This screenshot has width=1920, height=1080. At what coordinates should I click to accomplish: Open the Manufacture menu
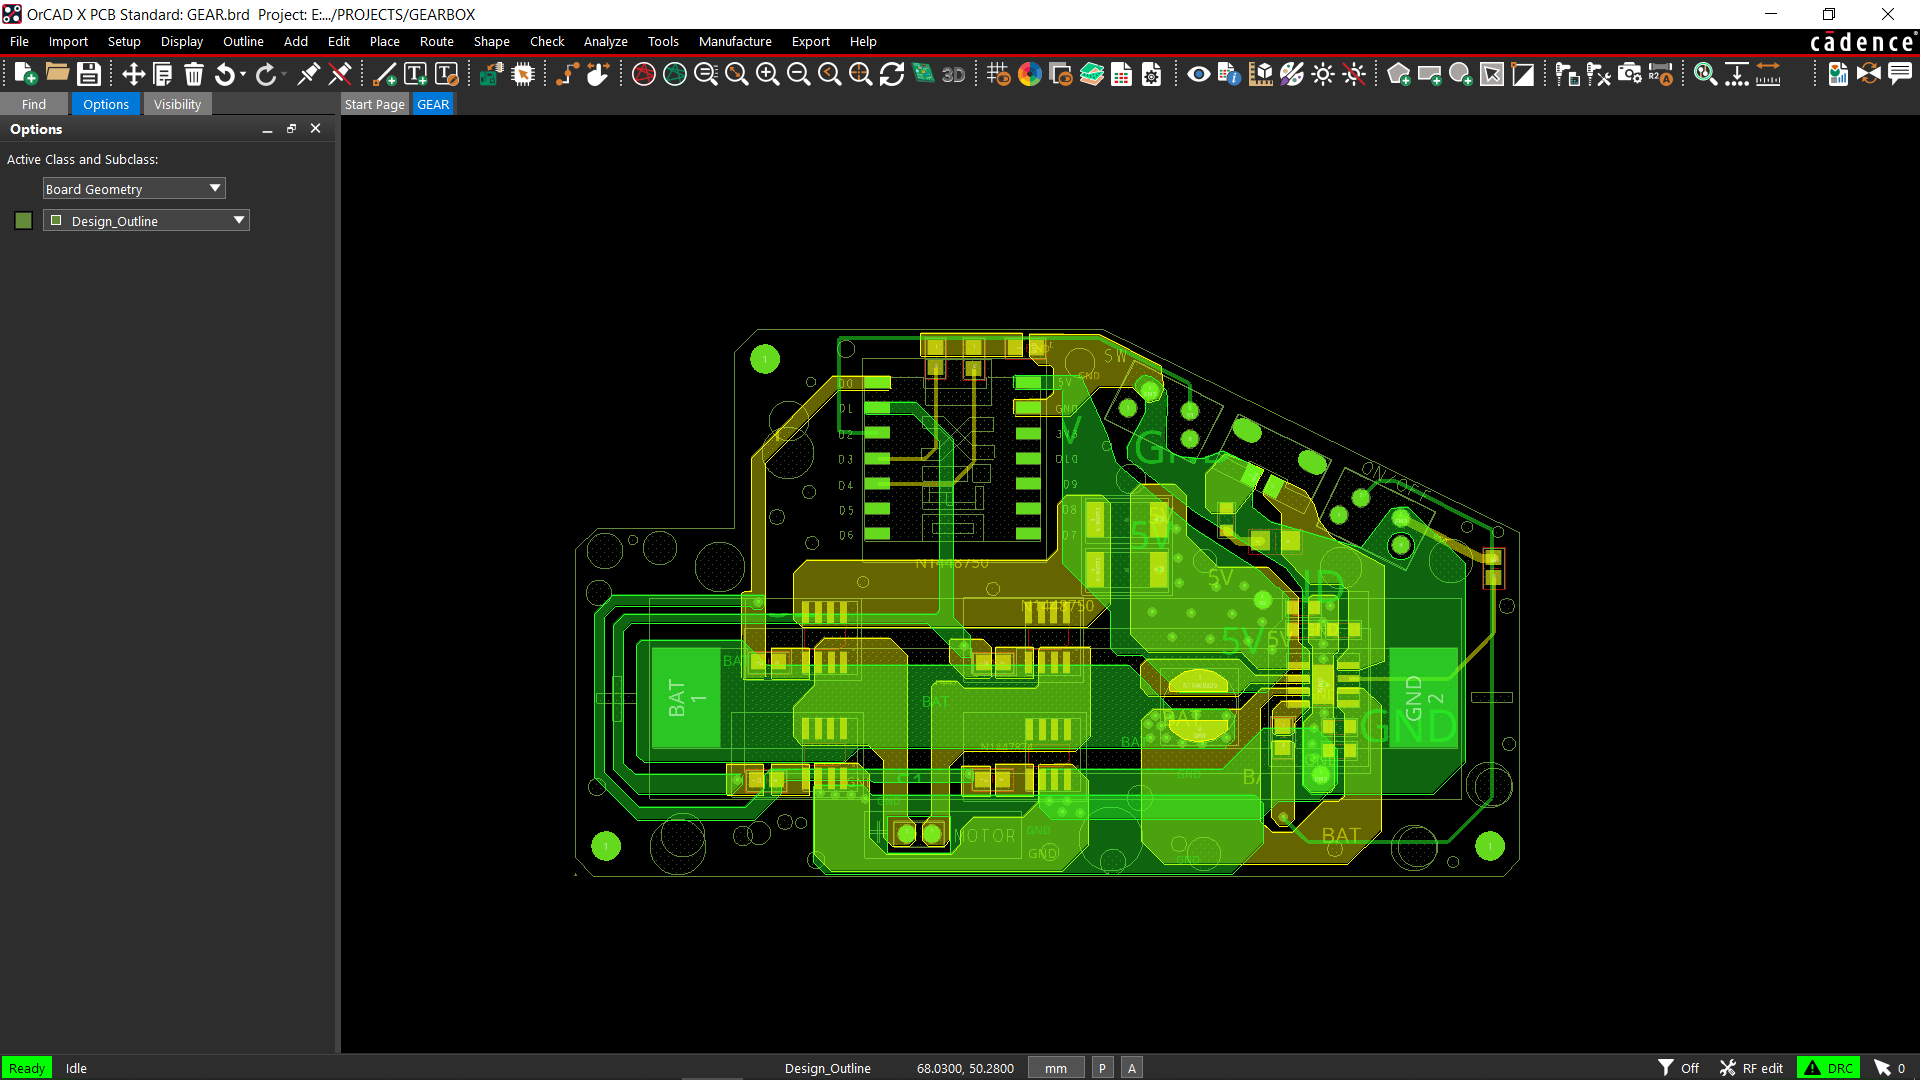pyautogui.click(x=735, y=41)
